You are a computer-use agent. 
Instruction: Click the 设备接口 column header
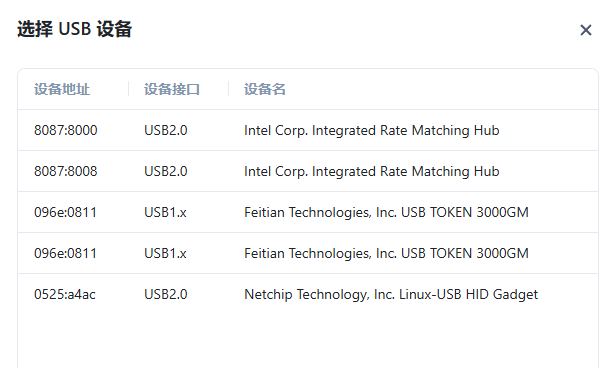[172, 89]
